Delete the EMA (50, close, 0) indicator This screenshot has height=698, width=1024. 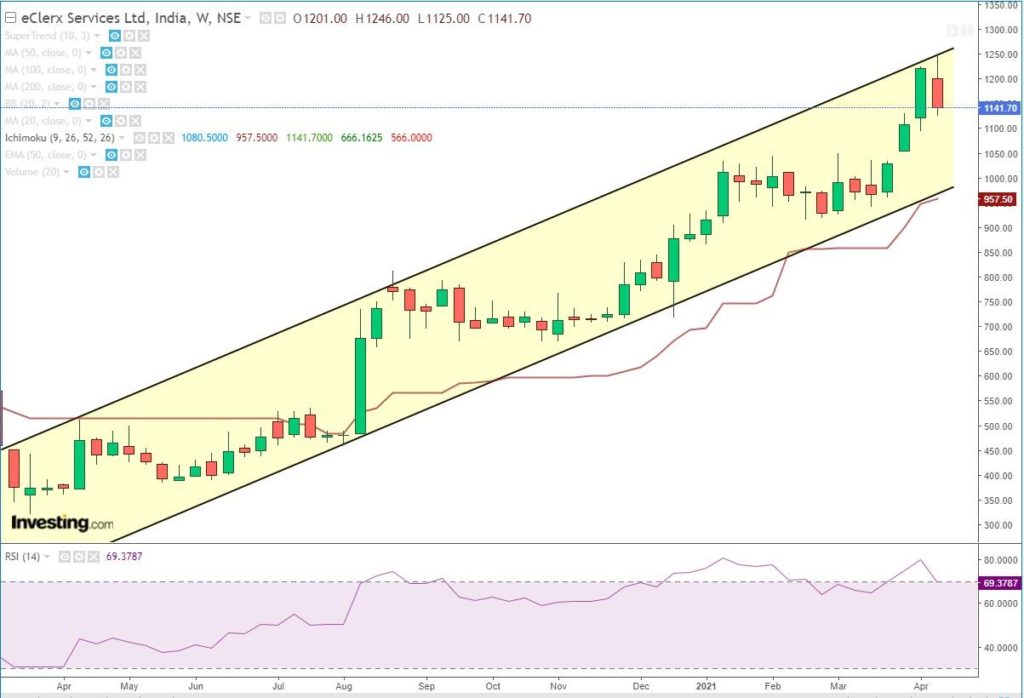pos(141,155)
